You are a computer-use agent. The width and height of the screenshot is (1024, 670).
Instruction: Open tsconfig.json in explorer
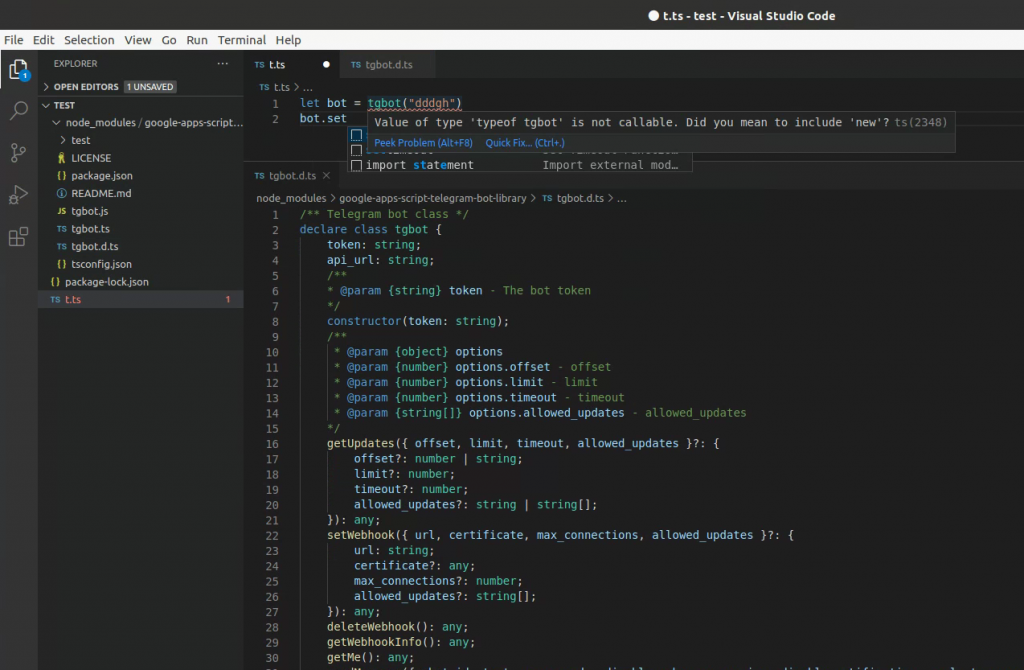coord(101,264)
